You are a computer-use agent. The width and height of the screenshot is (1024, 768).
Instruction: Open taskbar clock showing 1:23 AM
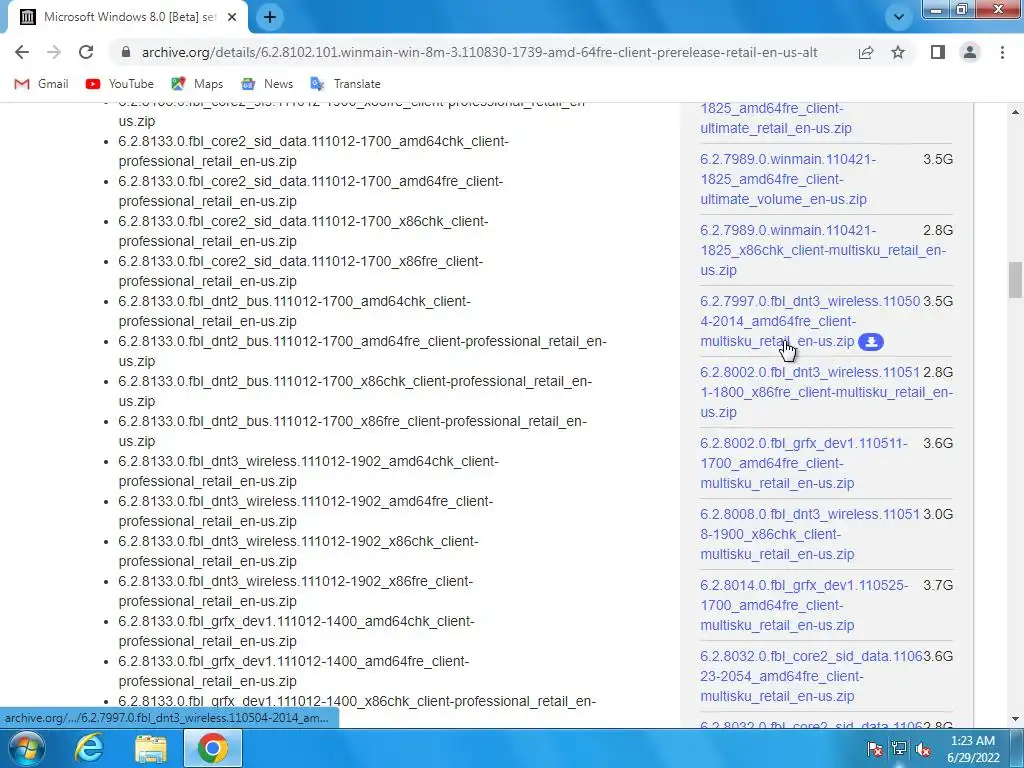(x=973, y=749)
